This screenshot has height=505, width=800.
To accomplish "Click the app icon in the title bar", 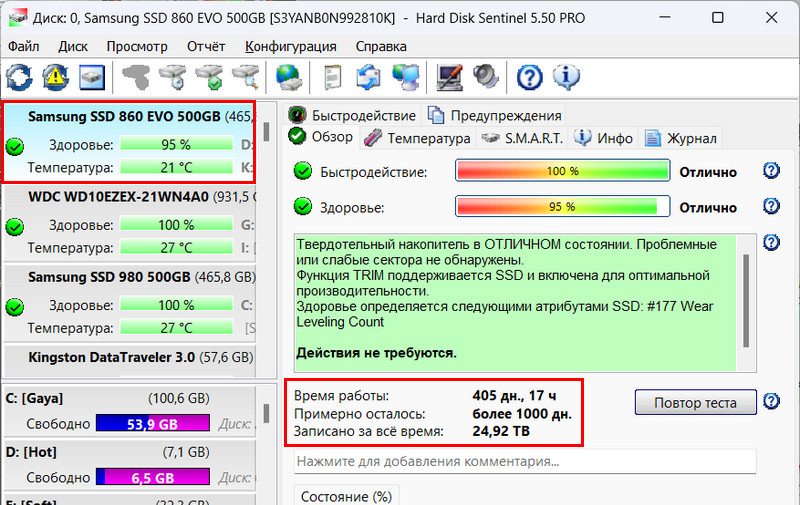I will click(18, 18).
